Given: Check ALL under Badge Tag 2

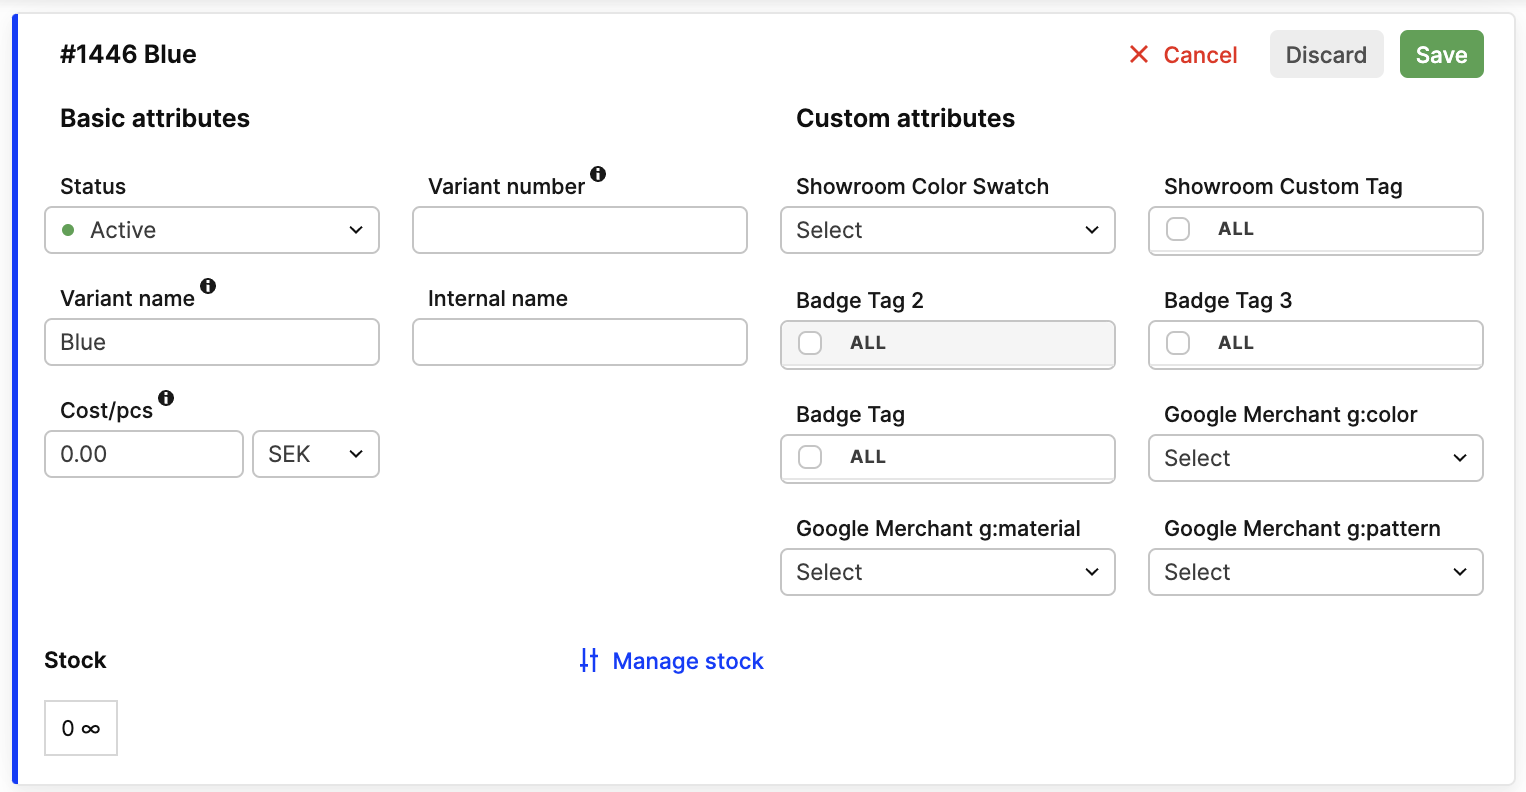Looking at the screenshot, I should click(810, 343).
